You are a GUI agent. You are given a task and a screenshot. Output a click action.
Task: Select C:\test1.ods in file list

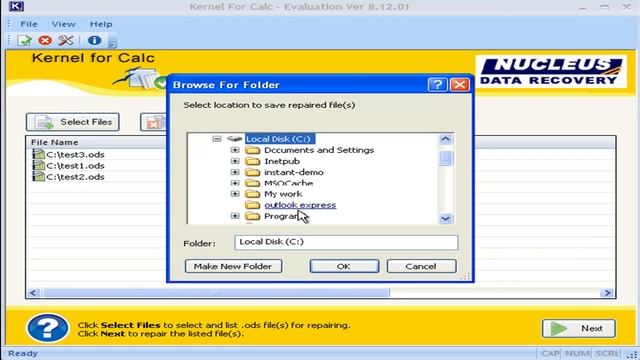coord(75,165)
